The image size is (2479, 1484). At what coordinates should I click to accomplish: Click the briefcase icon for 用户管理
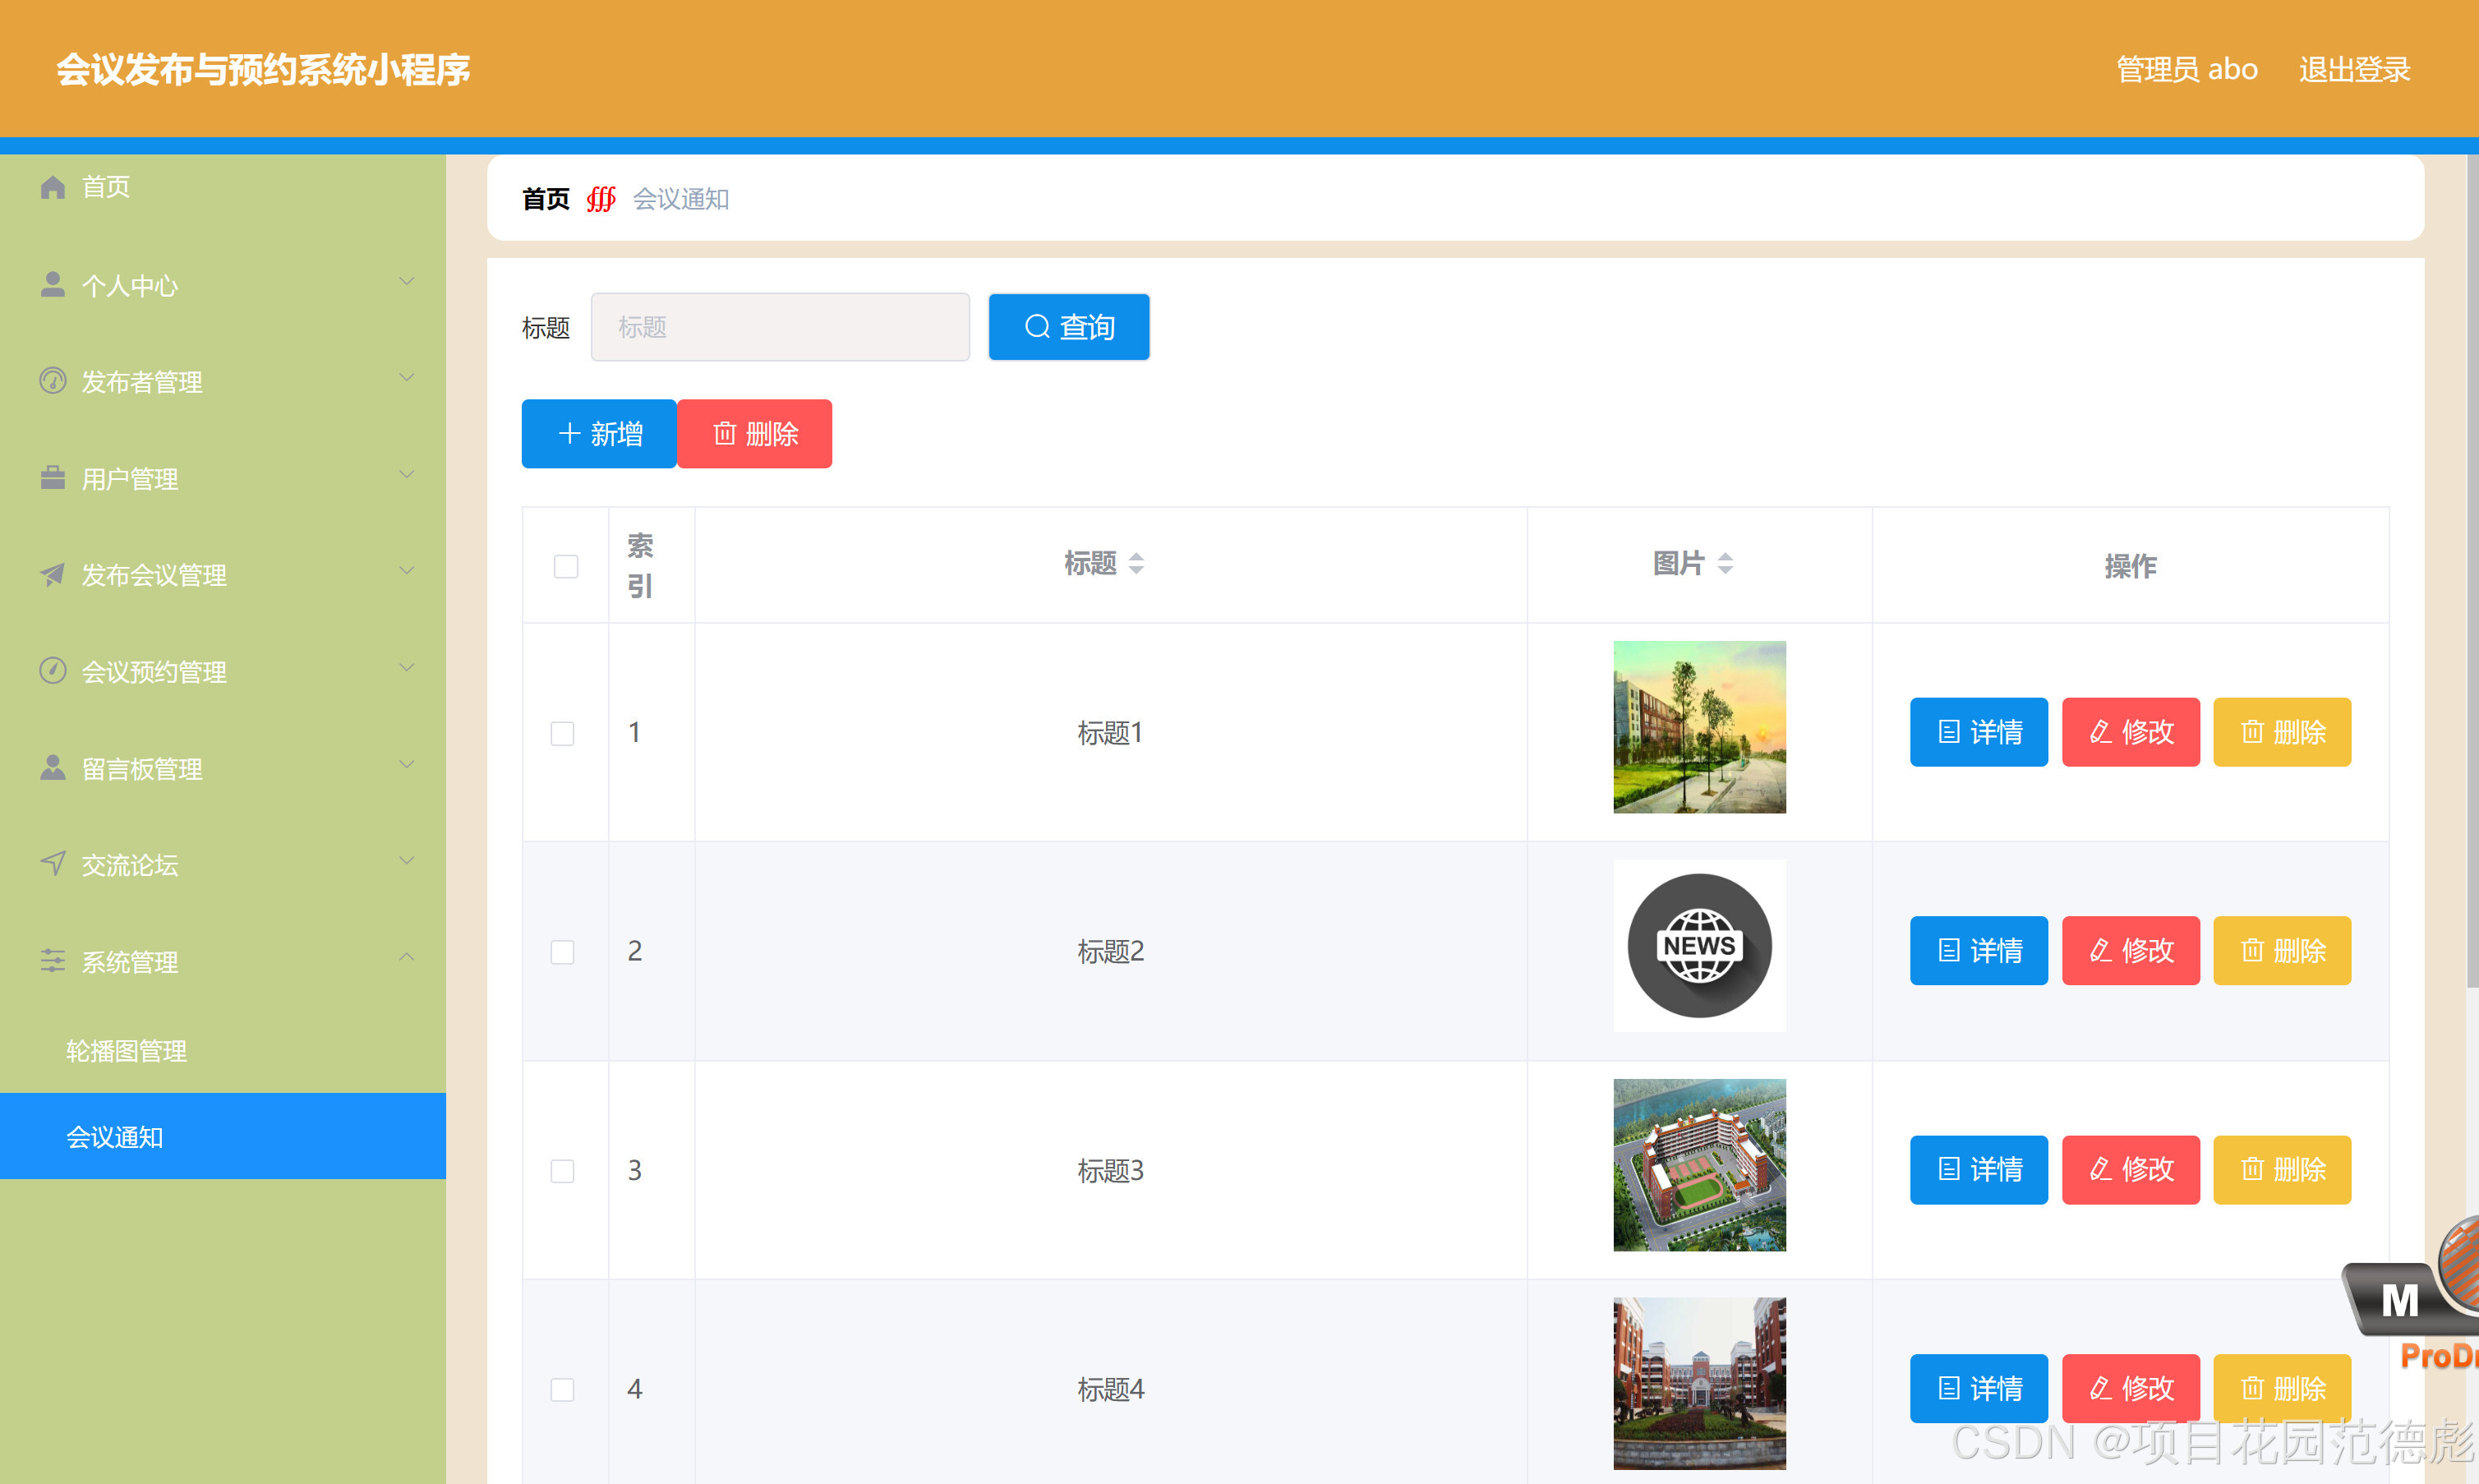click(x=52, y=478)
